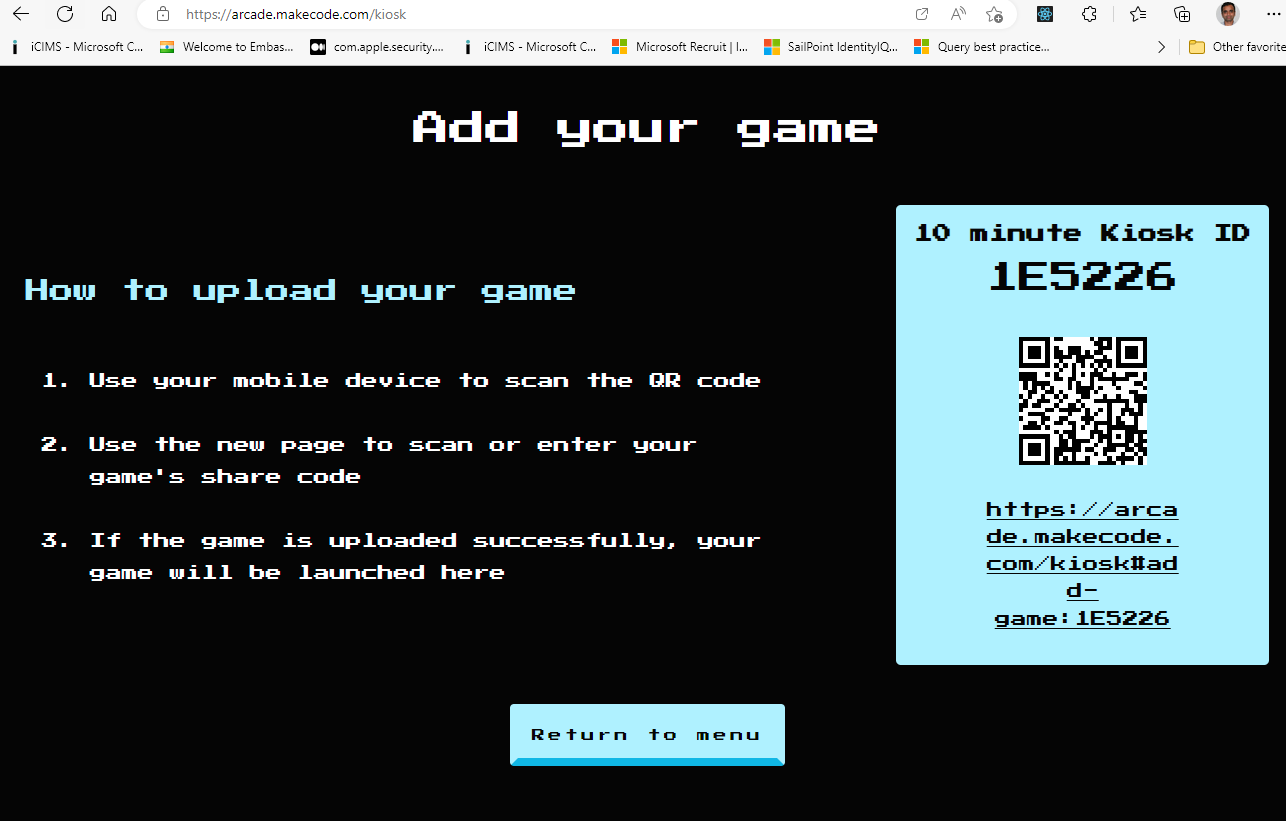Click the '10 minute Kiosk ID' label
Image resolution: width=1286 pixels, height=821 pixels.
(x=1082, y=232)
